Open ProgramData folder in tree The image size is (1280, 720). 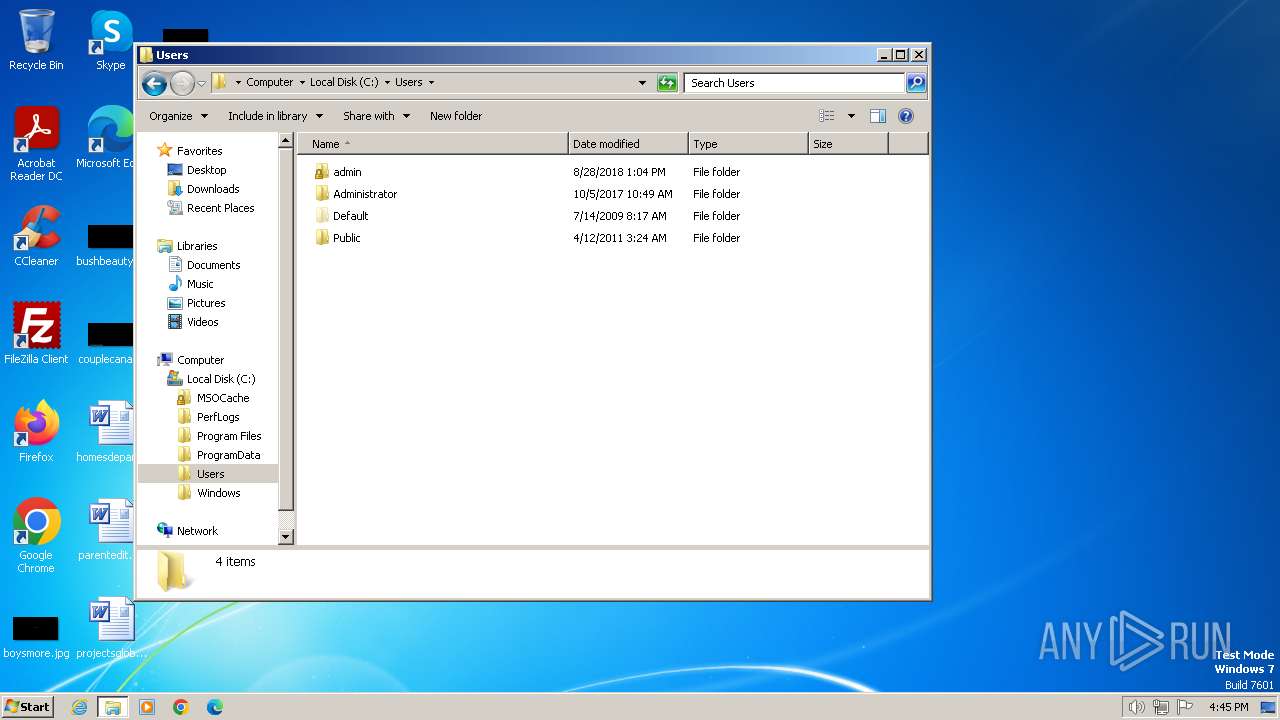[228, 455]
